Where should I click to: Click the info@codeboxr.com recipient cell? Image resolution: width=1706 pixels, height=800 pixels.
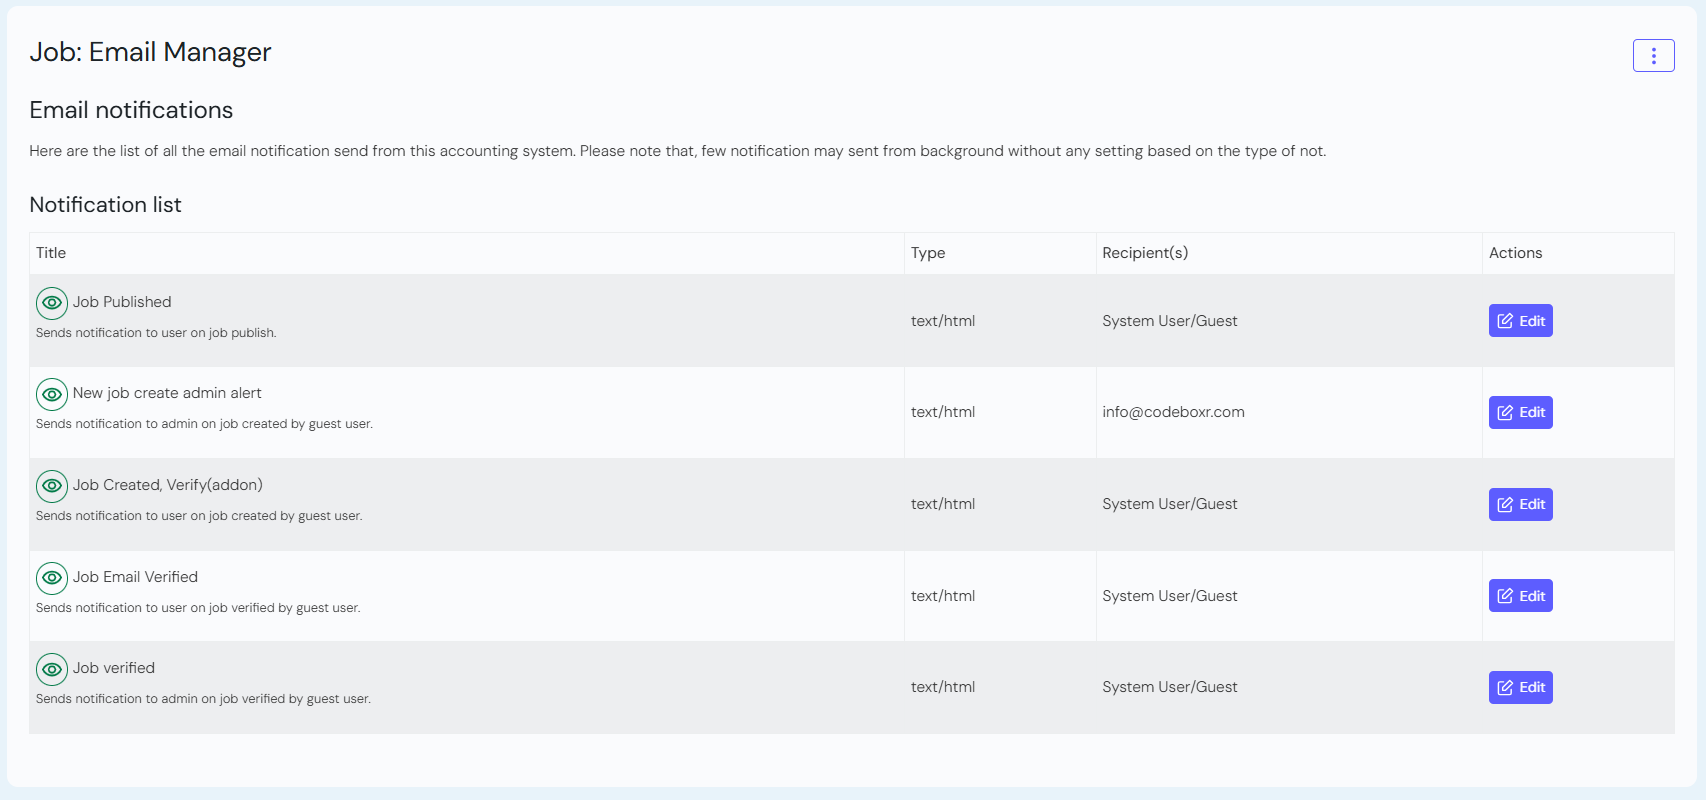(x=1173, y=412)
